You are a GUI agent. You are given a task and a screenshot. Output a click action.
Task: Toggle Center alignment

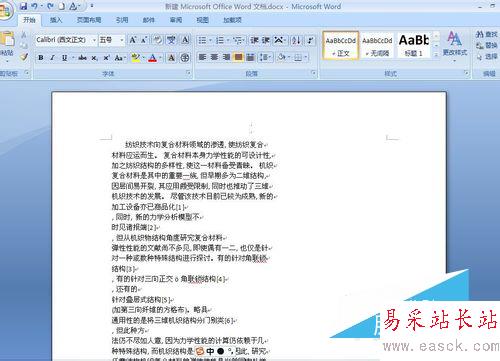point(214,57)
